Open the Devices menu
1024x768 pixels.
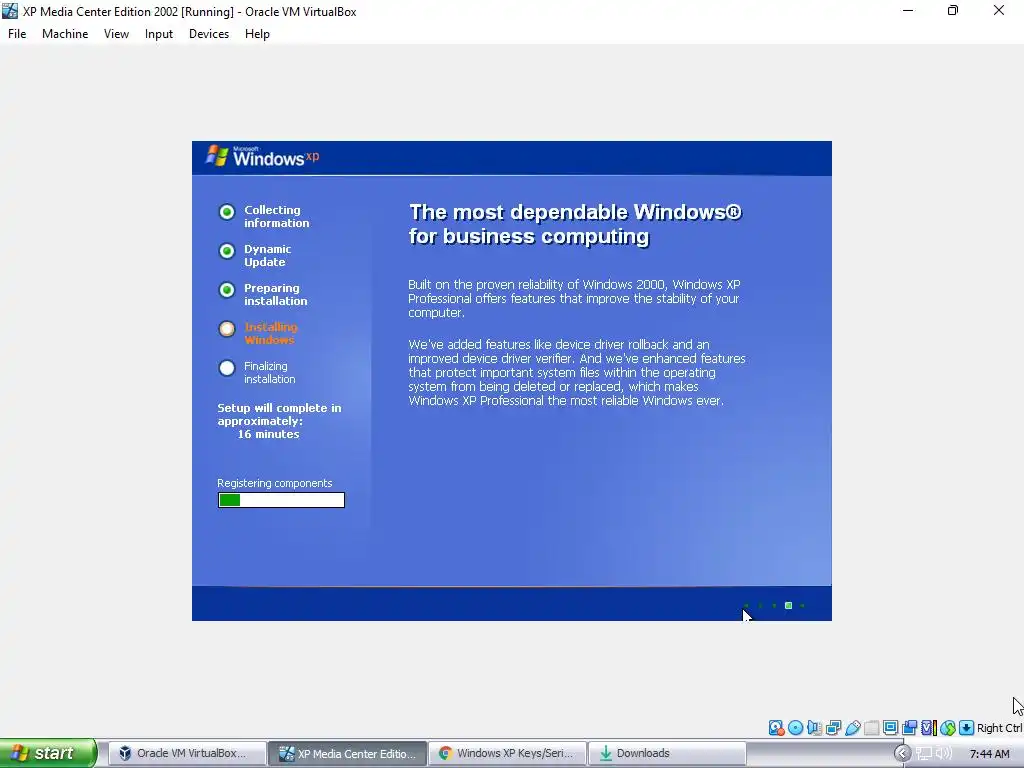point(209,34)
